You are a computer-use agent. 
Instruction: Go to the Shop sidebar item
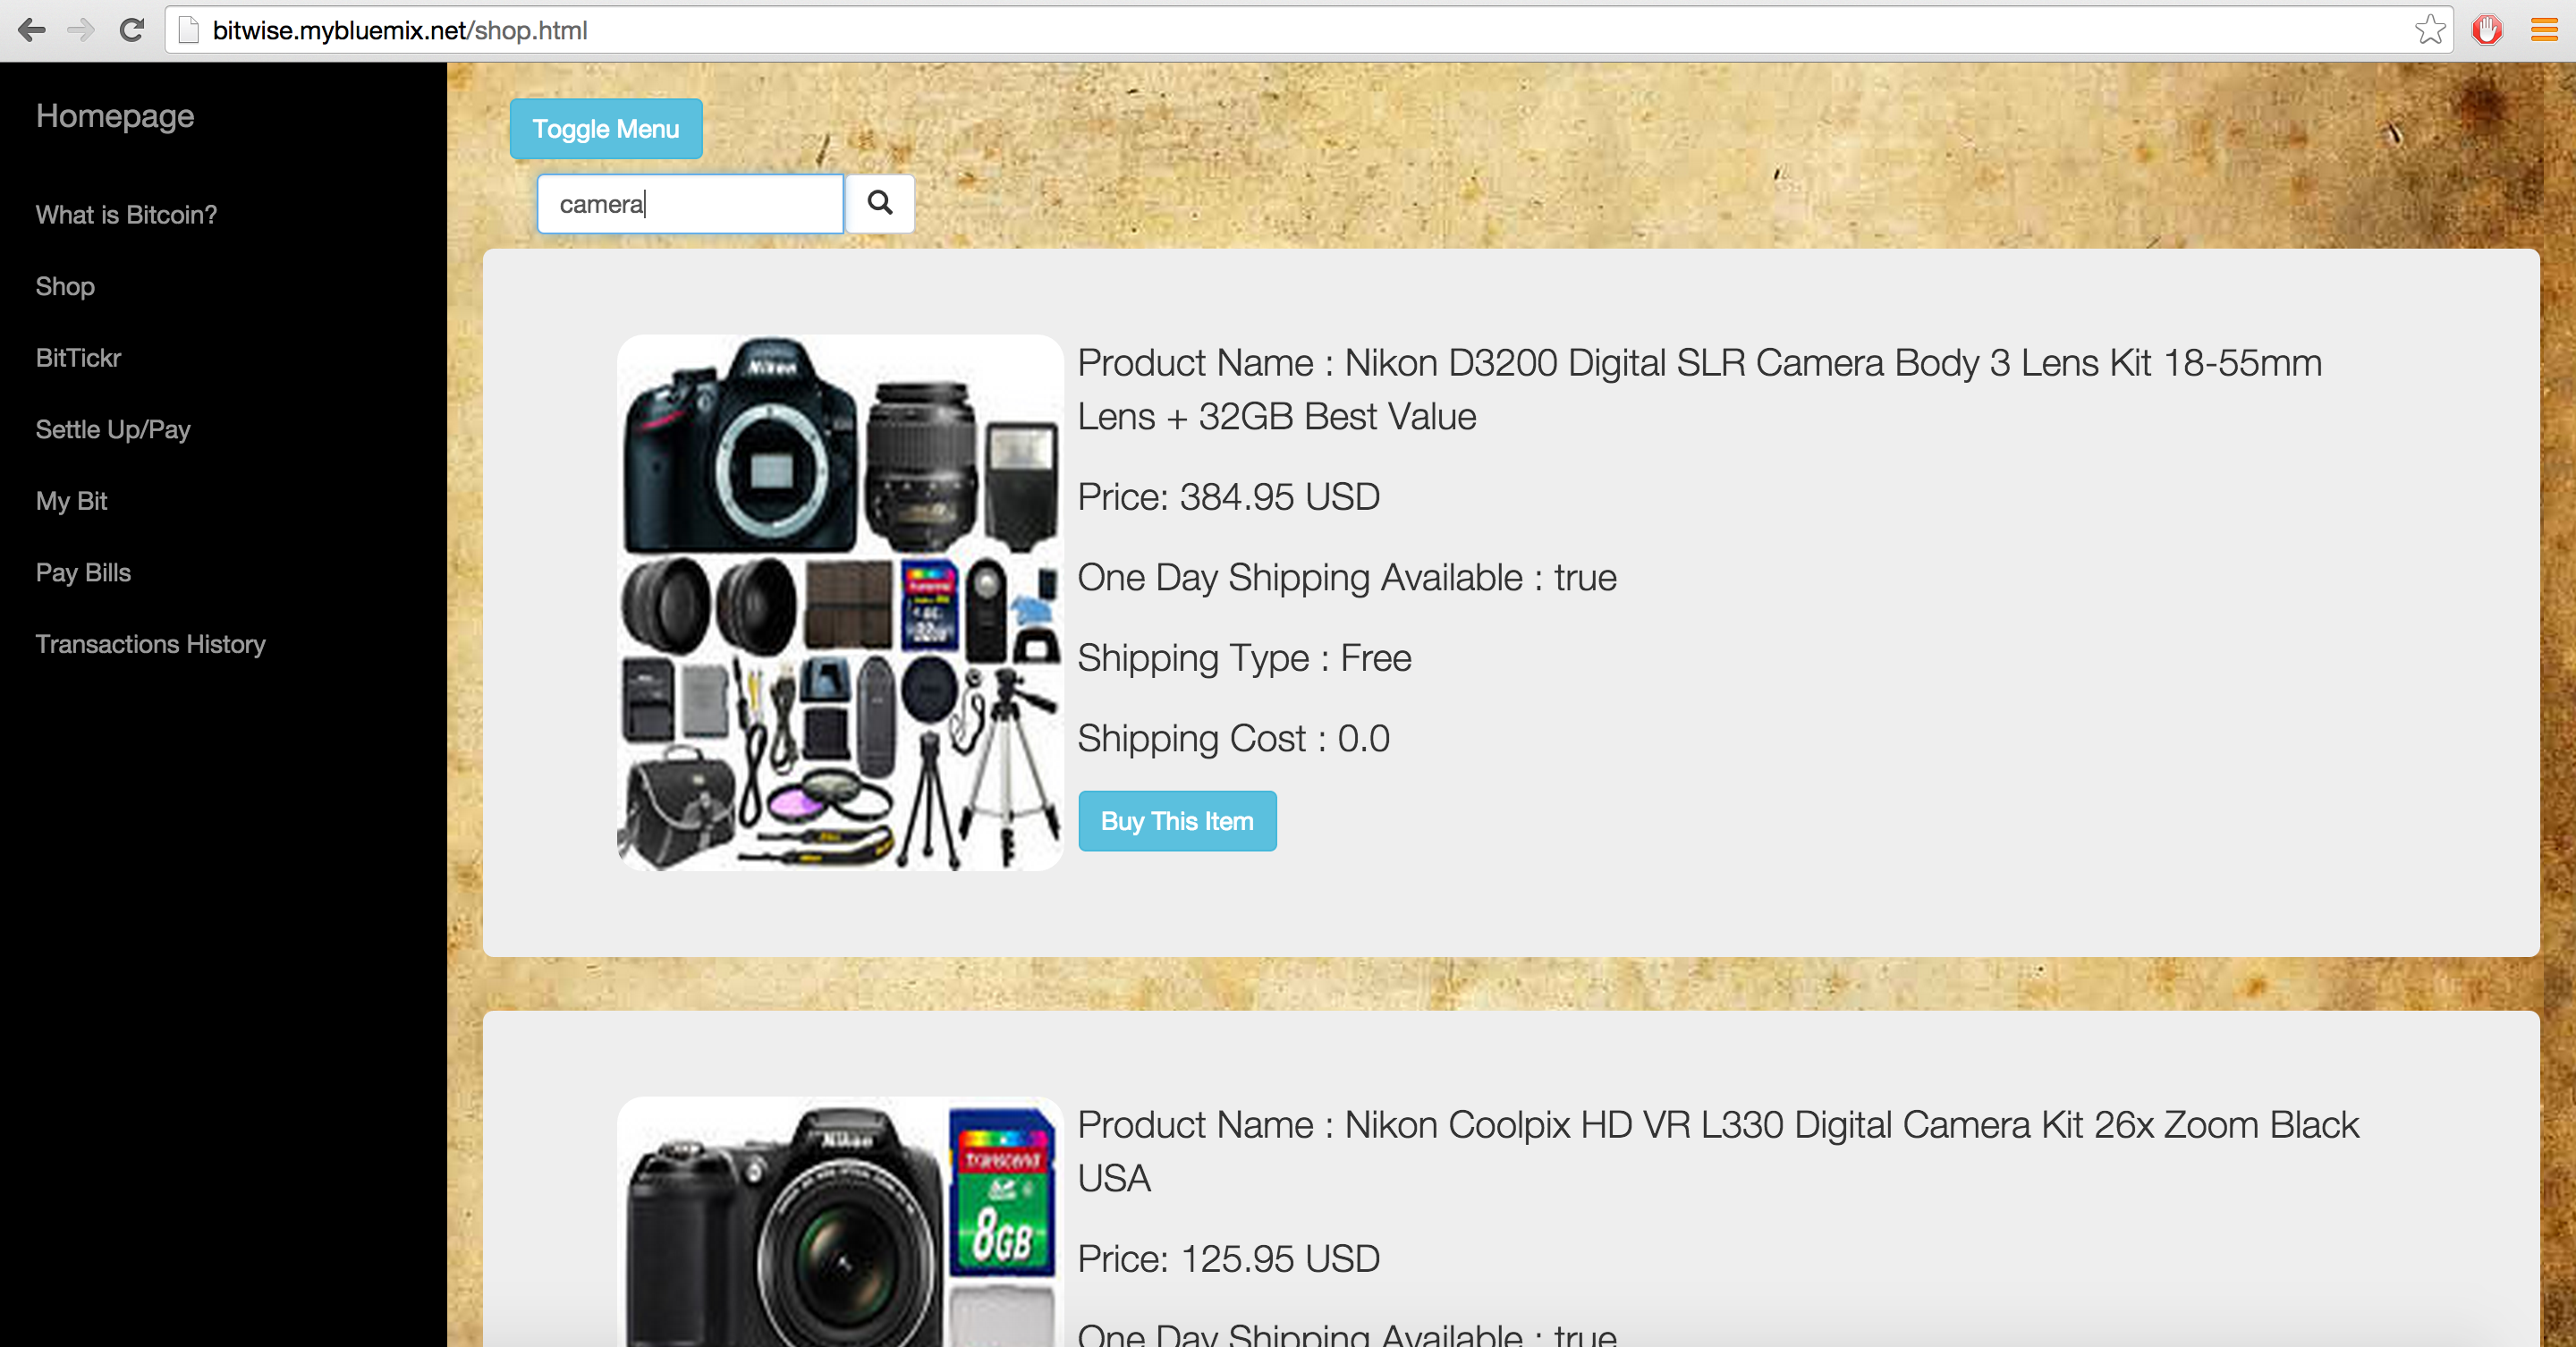pyautogui.click(x=65, y=287)
